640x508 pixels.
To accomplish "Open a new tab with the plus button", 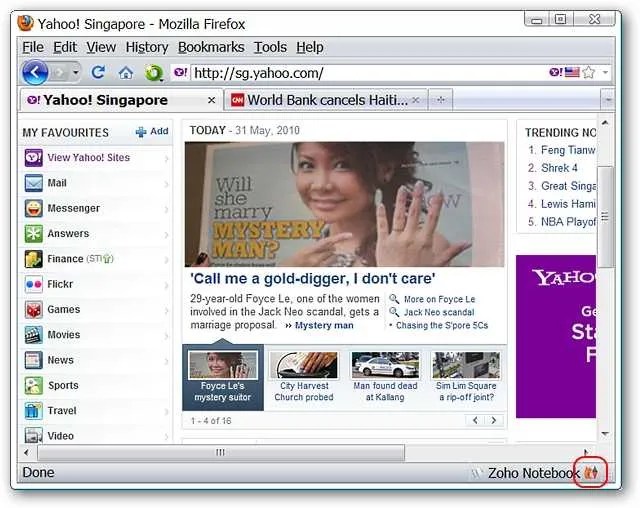I will pos(440,100).
